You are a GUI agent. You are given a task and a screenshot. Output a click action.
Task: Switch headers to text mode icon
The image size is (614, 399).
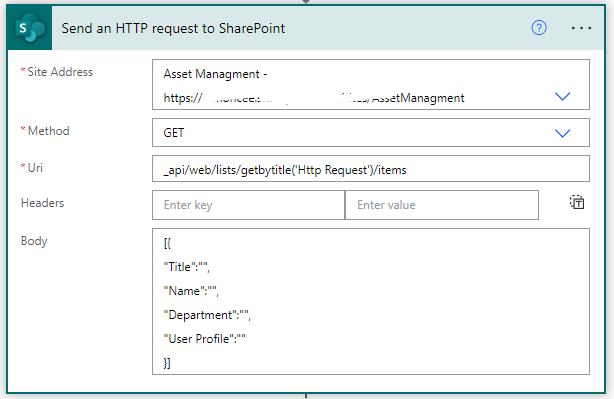click(577, 202)
